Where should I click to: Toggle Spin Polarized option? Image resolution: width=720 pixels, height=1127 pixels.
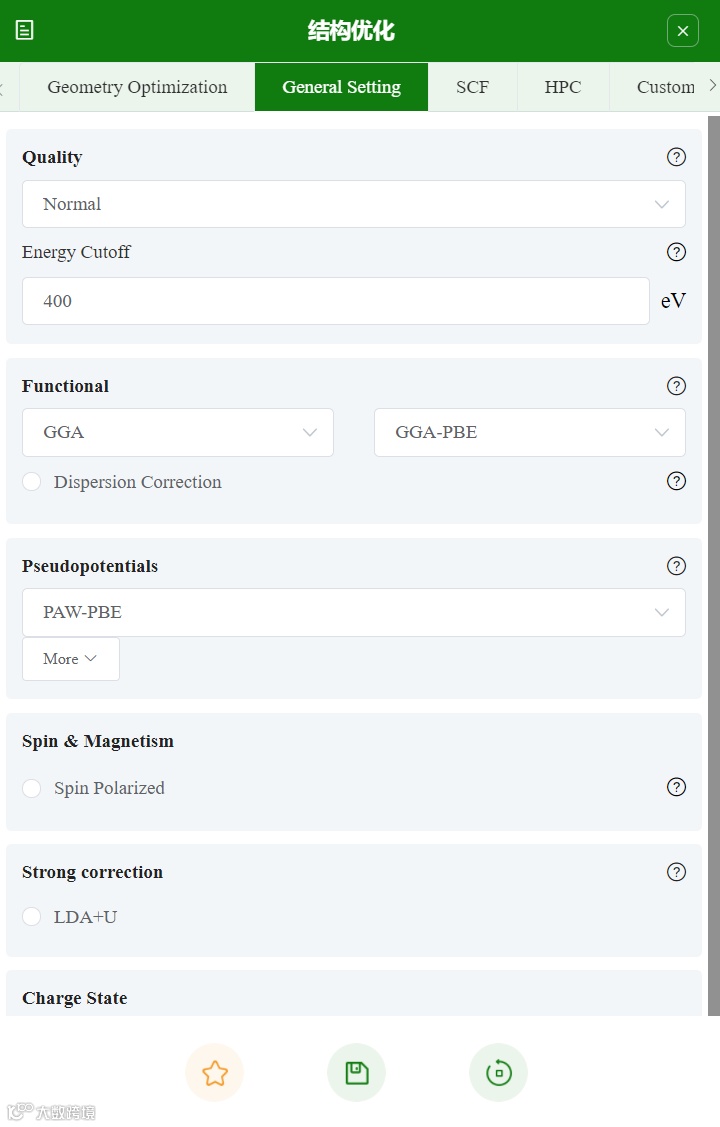[x=32, y=788]
